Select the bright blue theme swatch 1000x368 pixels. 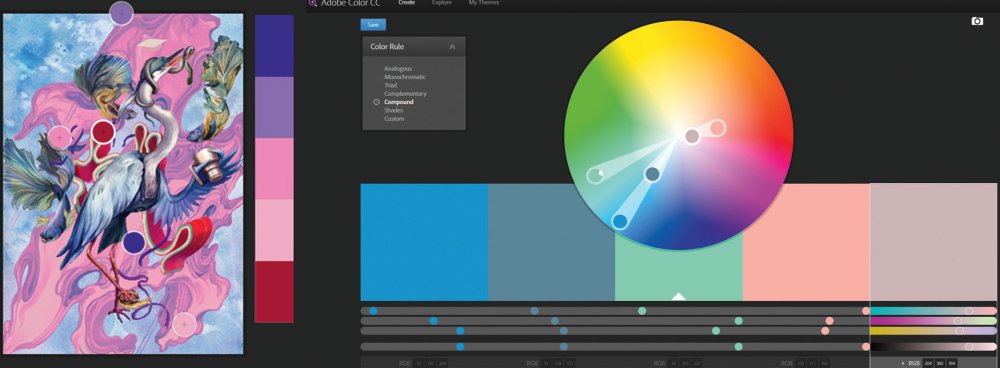point(424,242)
